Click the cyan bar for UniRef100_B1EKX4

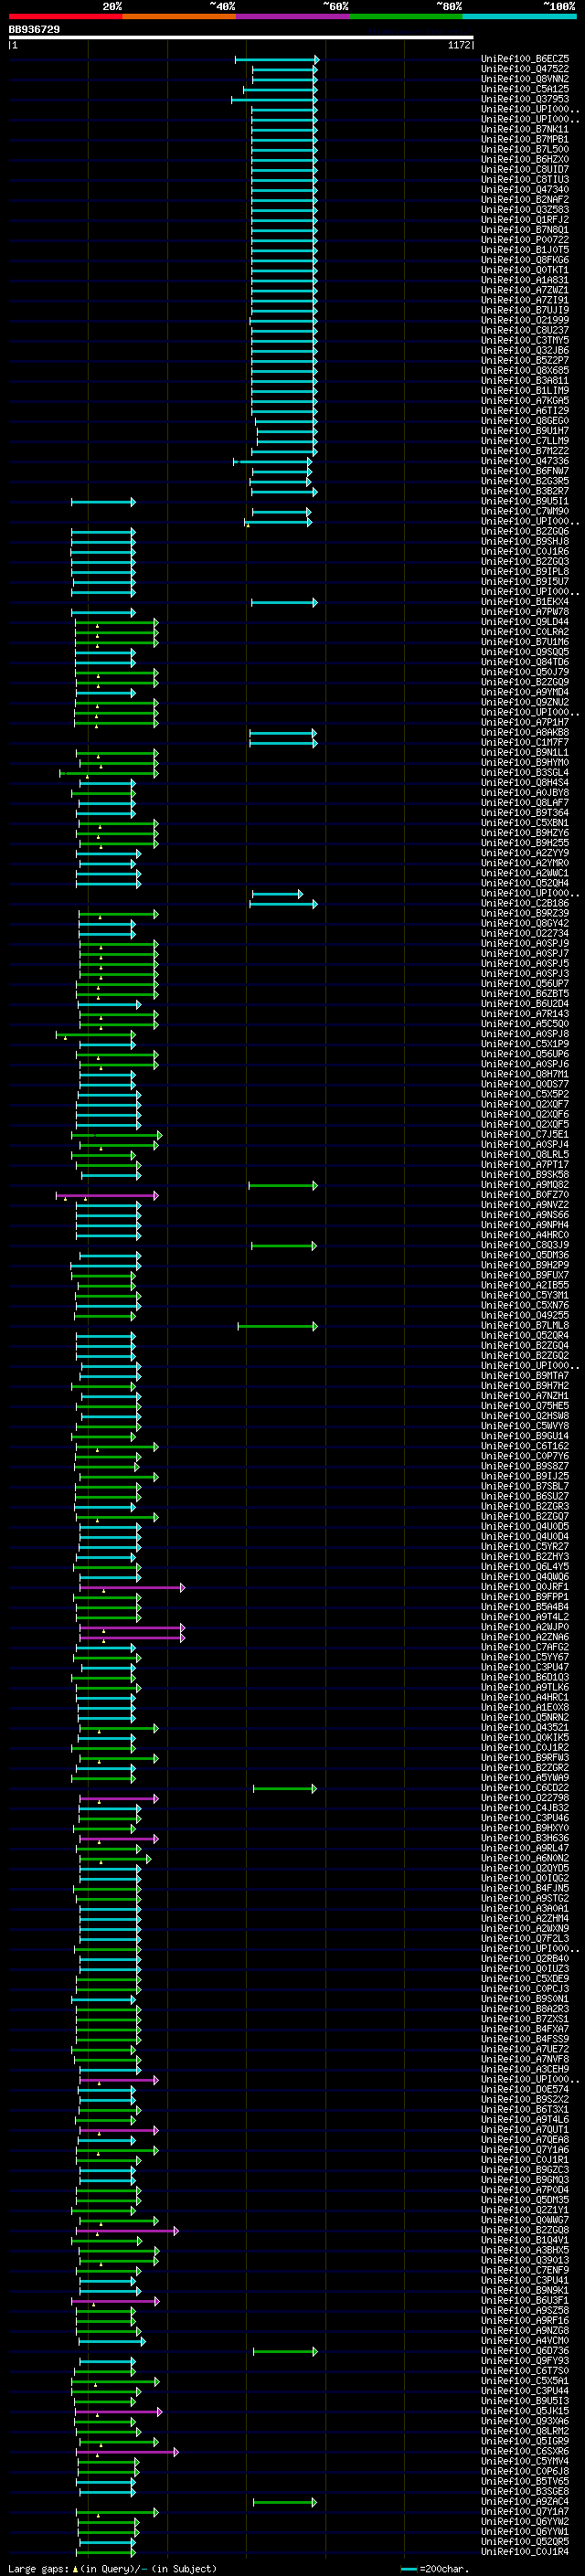[284, 603]
